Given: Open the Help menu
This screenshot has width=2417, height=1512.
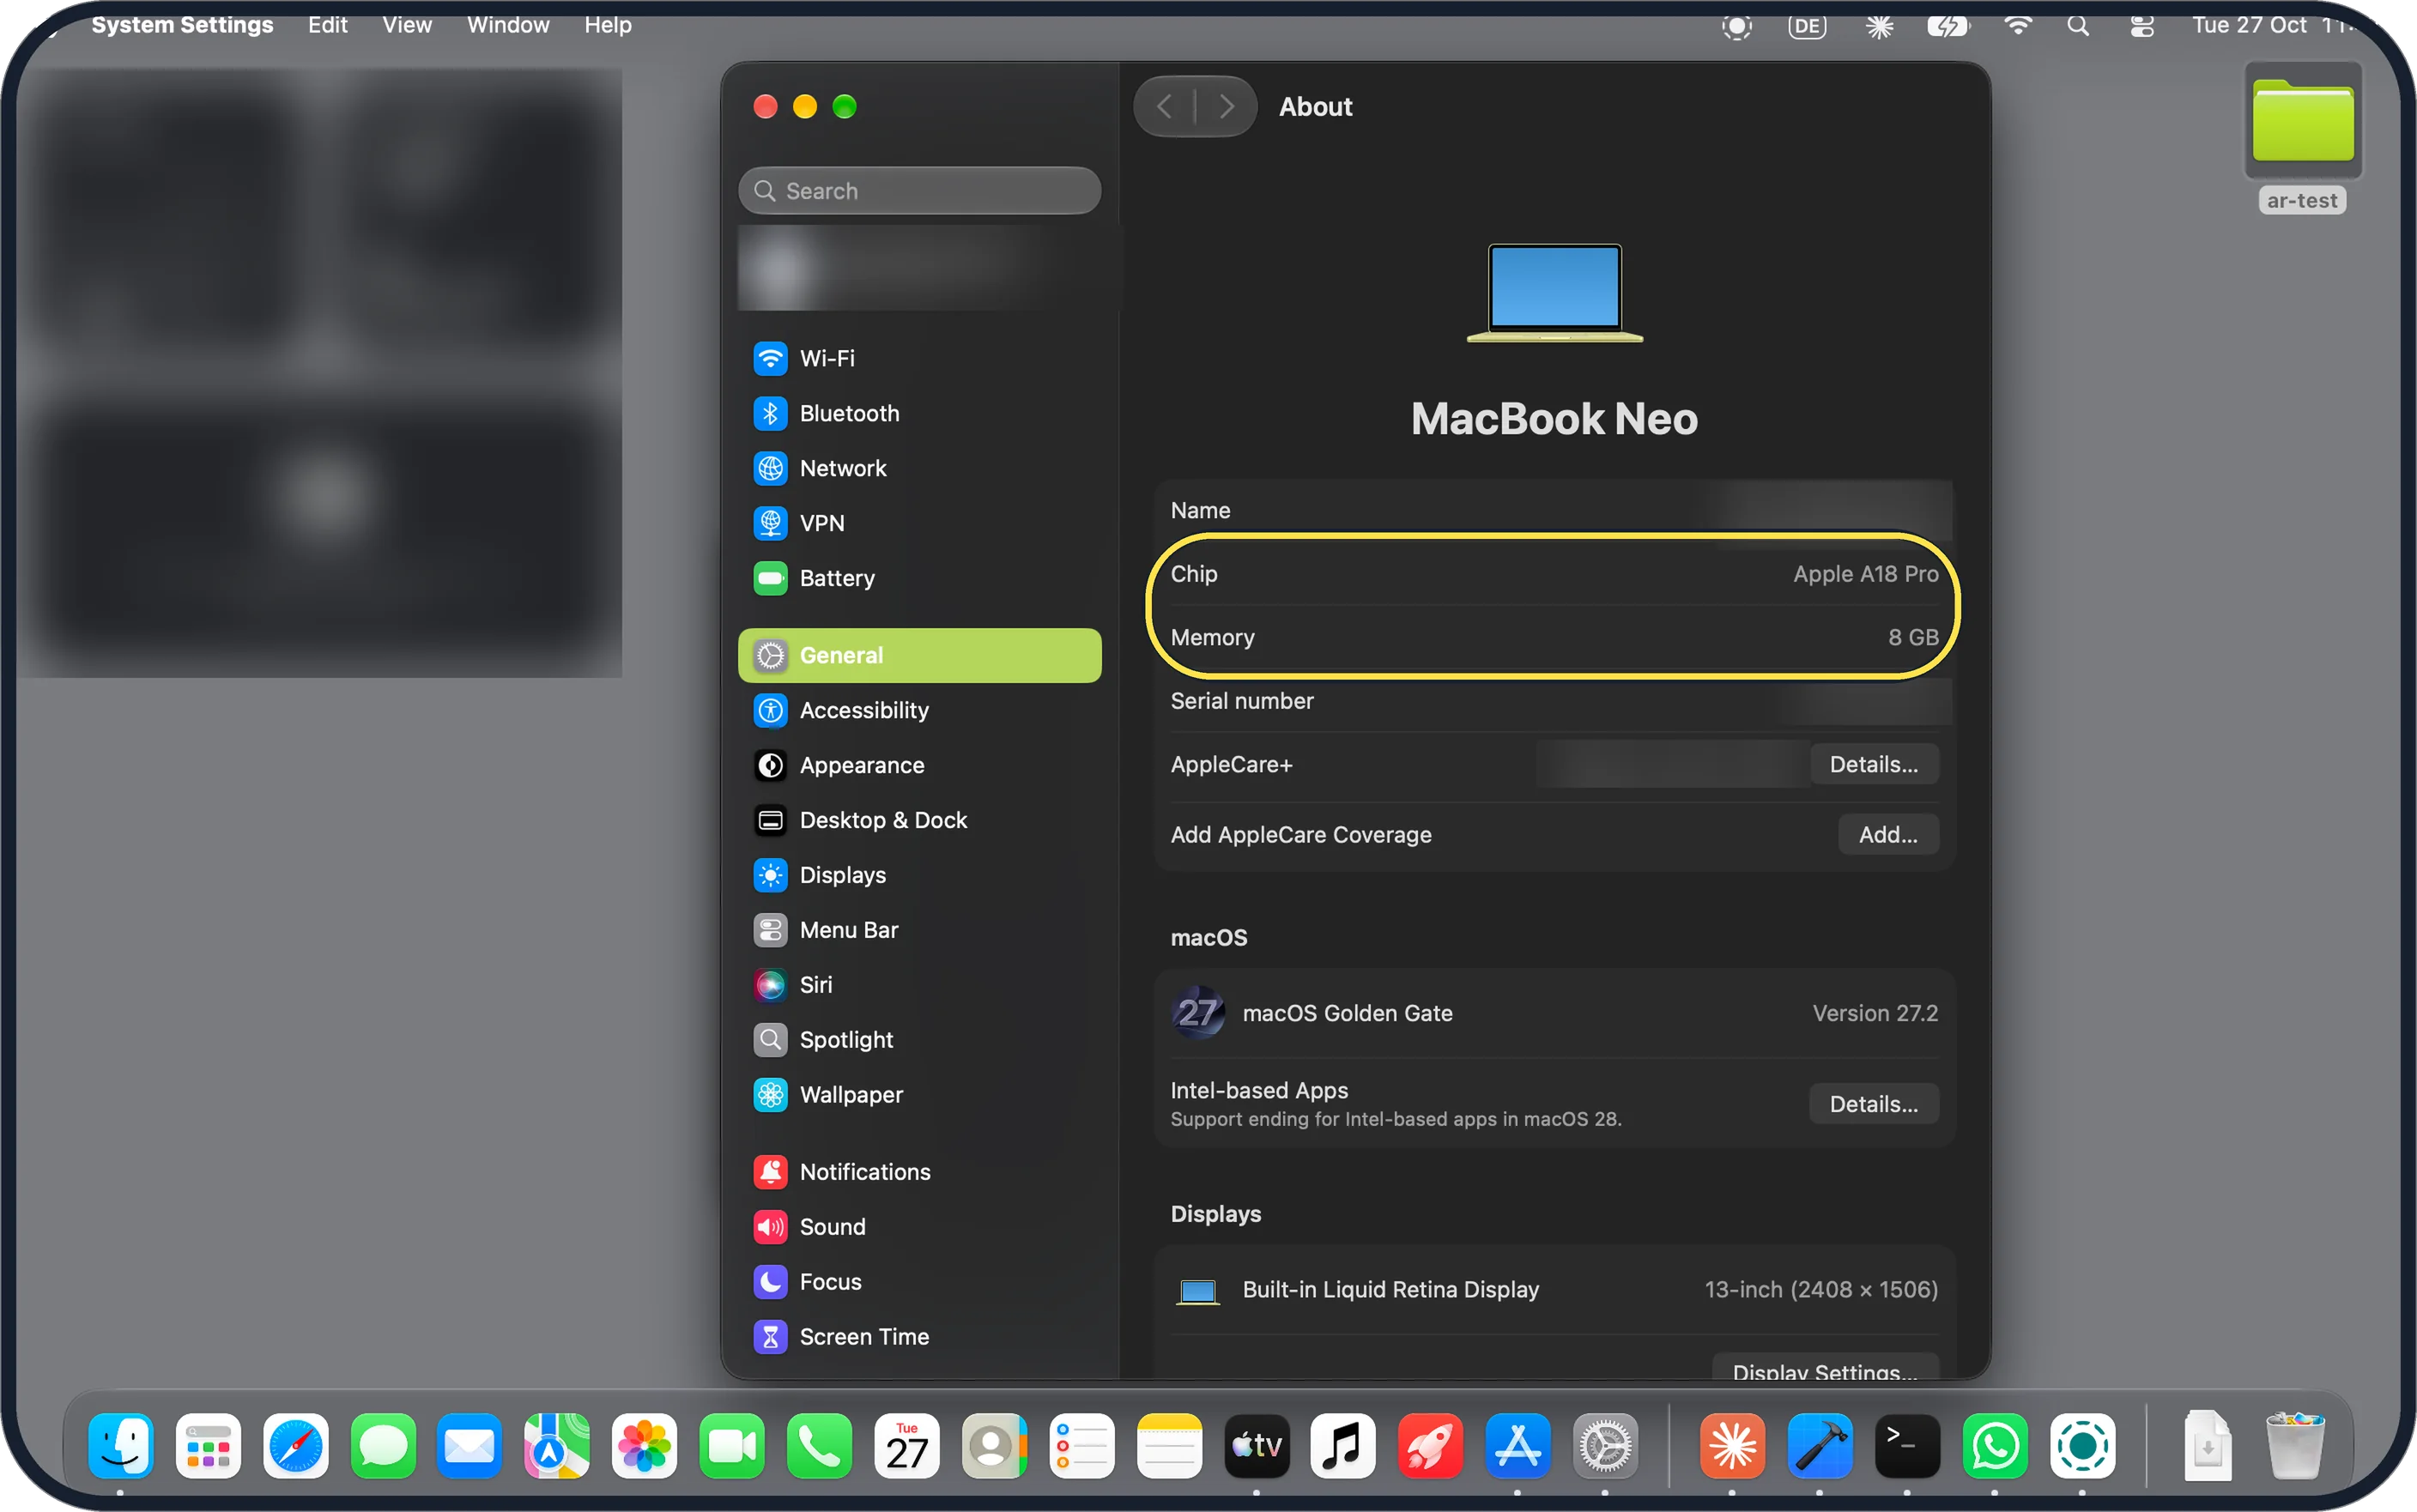Looking at the screenshot, I should tap(608, 24).
